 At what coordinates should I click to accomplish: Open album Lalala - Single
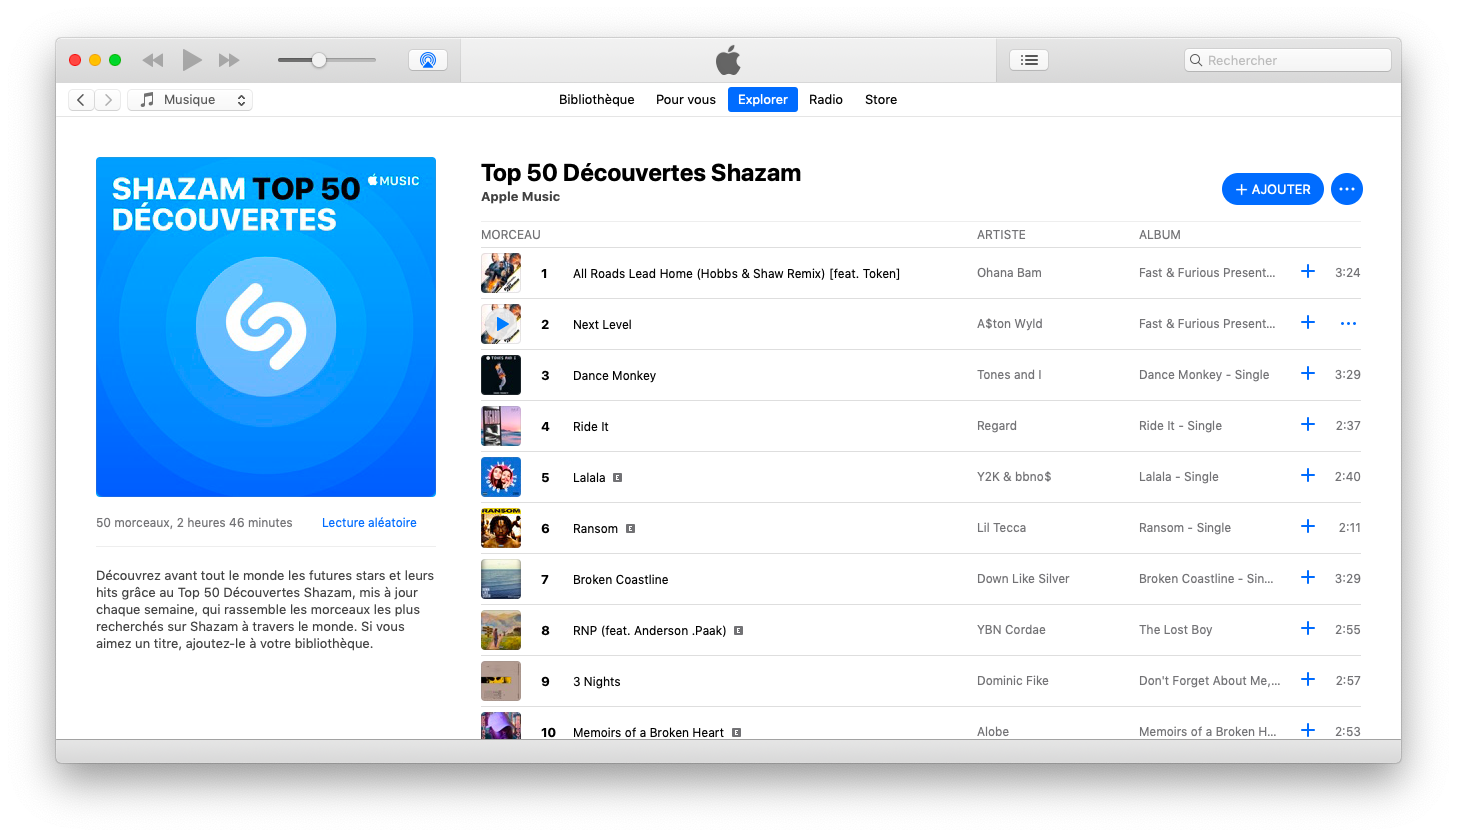pos(1178,477)
